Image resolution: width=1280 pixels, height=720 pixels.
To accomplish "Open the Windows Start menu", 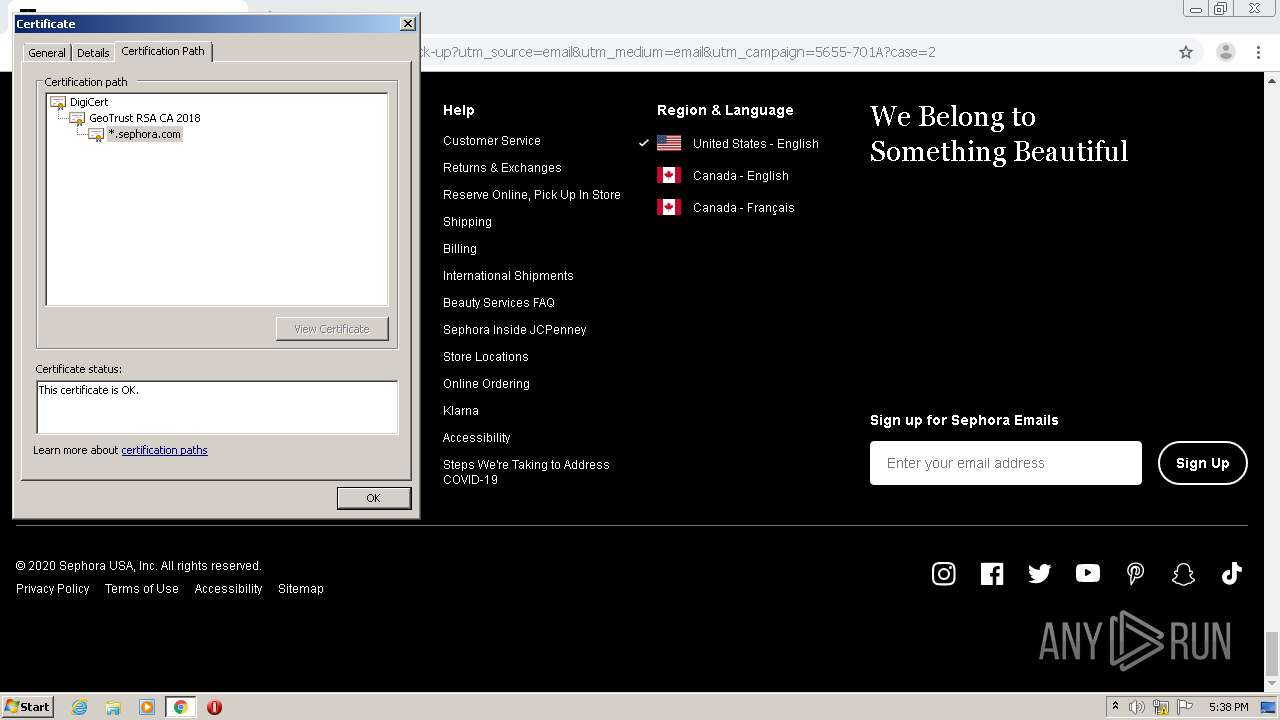I will click(28, 707).
